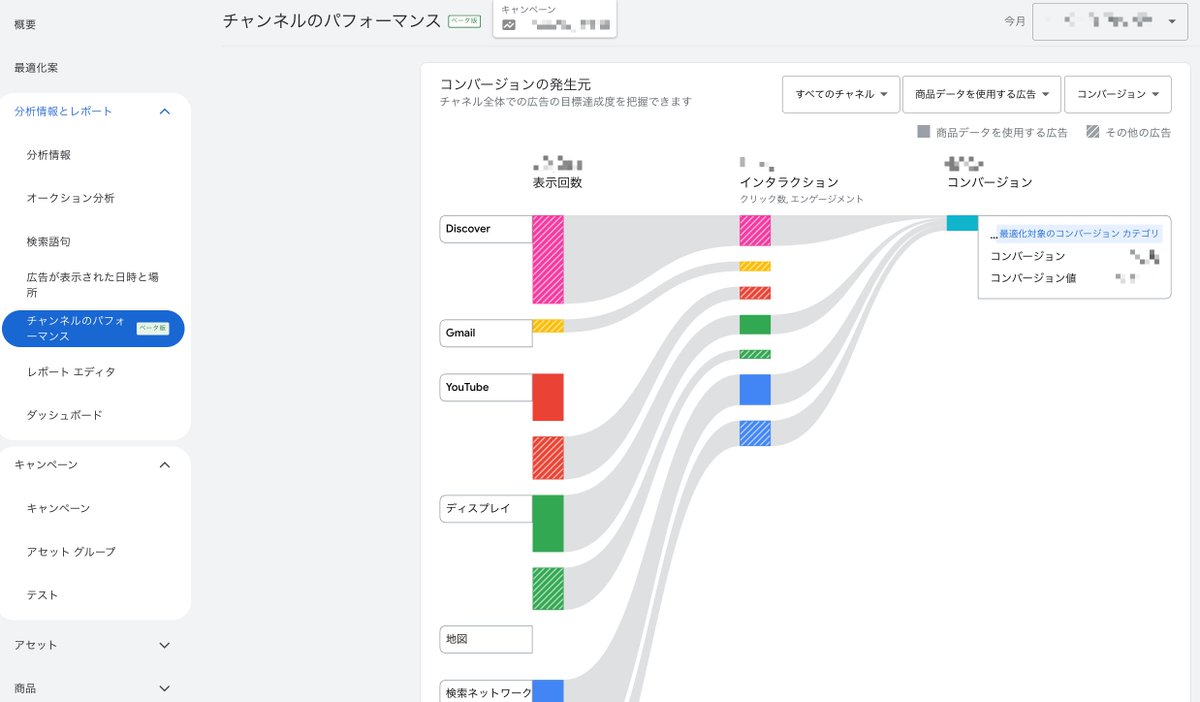The width and height of the screenshot is (1200, 702).
Task: Open the すべてのチャネル dropdown
Action: pos(841,94)
